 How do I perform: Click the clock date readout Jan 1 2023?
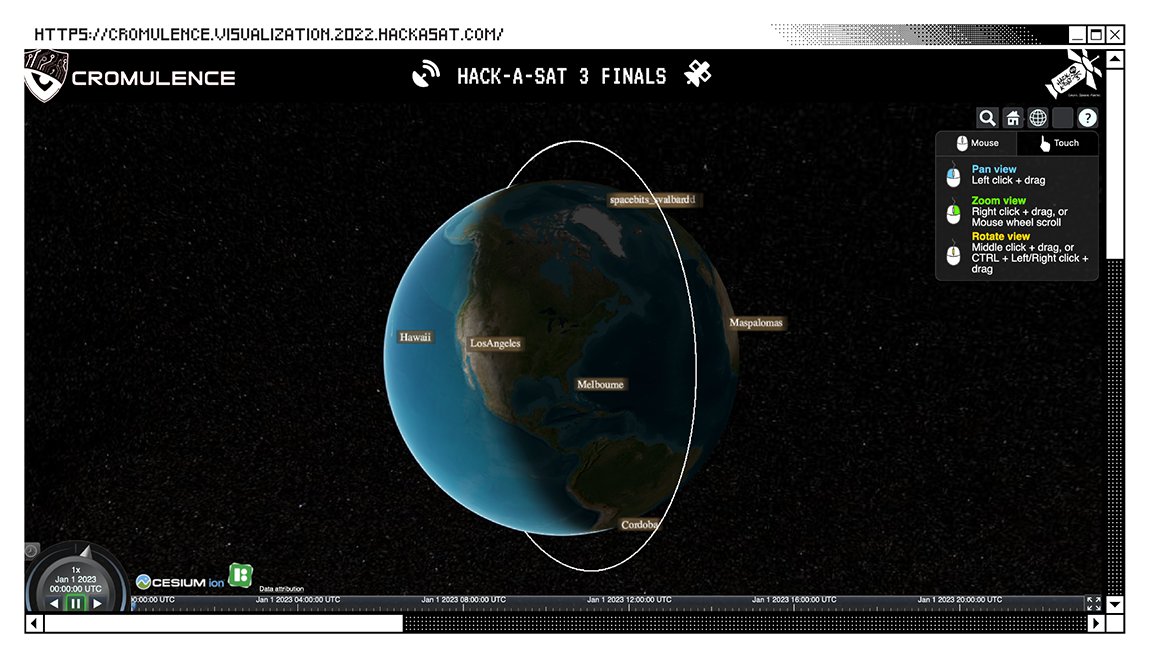point(75,579)
